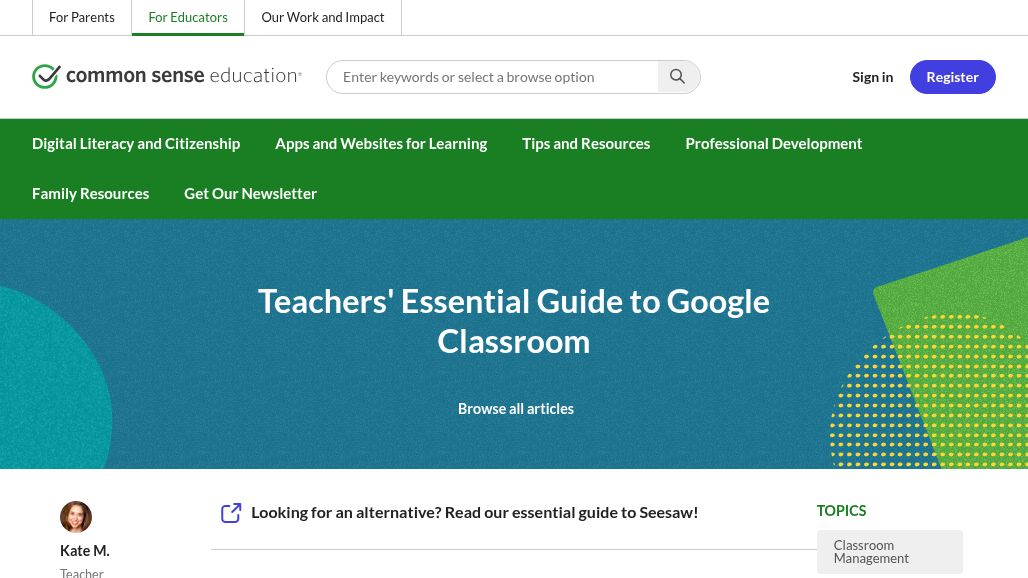Click the common sense education wordmark
1028x578 pixels.
coord(184,75)
